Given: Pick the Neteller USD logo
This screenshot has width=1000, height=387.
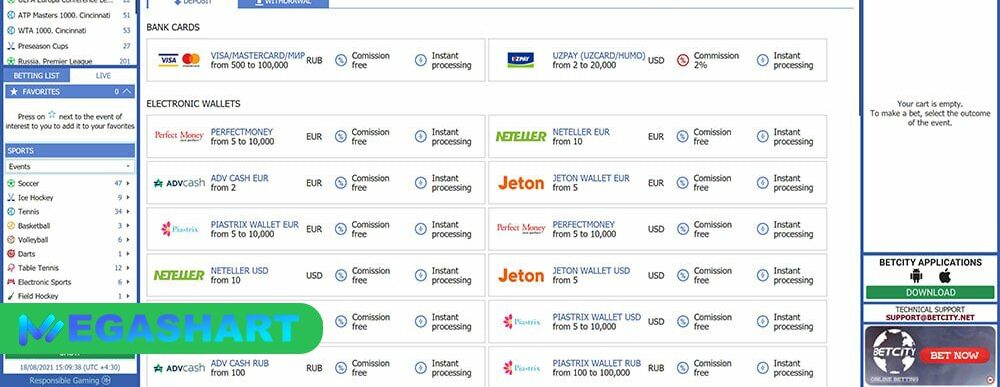Looking at the screenshot, I should [x=179, y=275].
